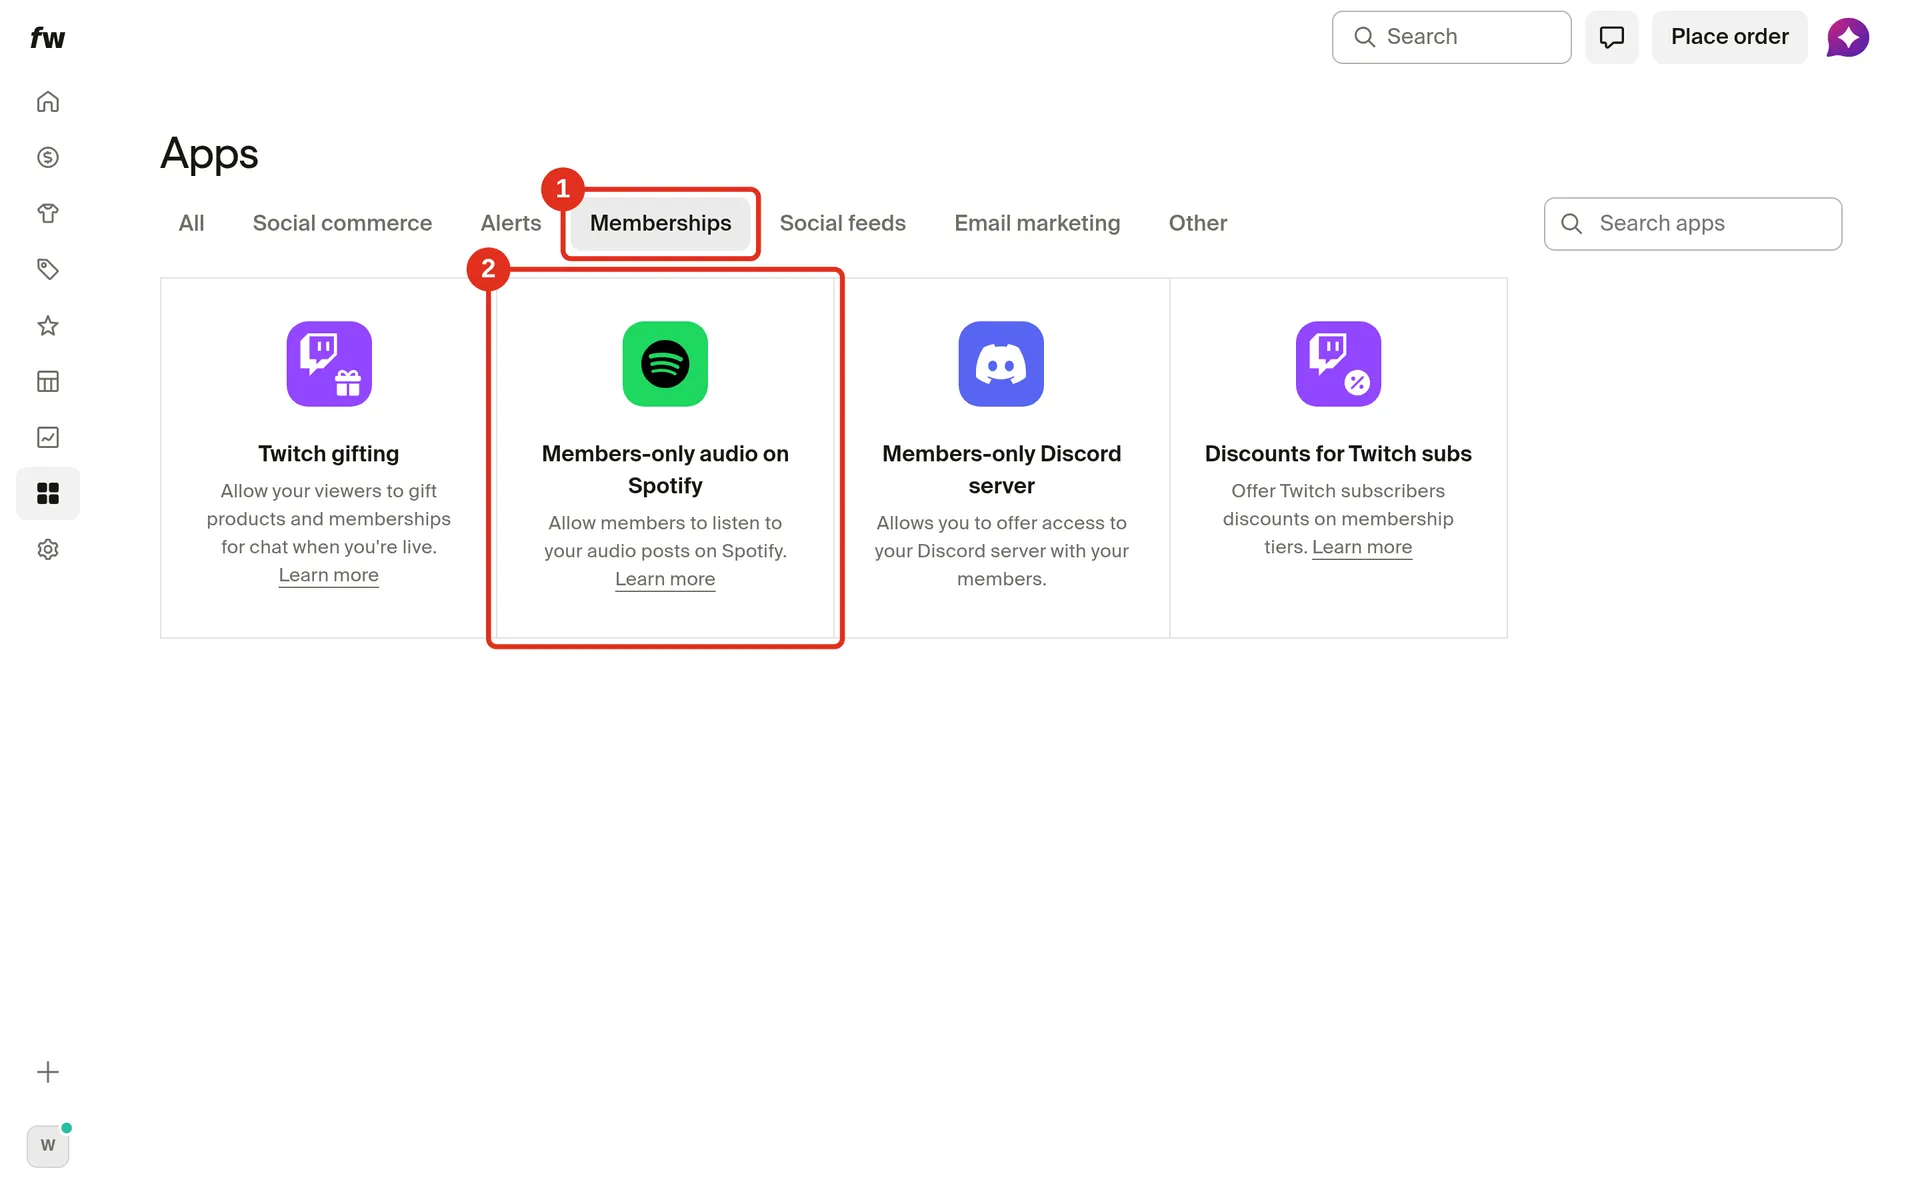
Task: Open the price-tag promotions icon
Action: 48,270
